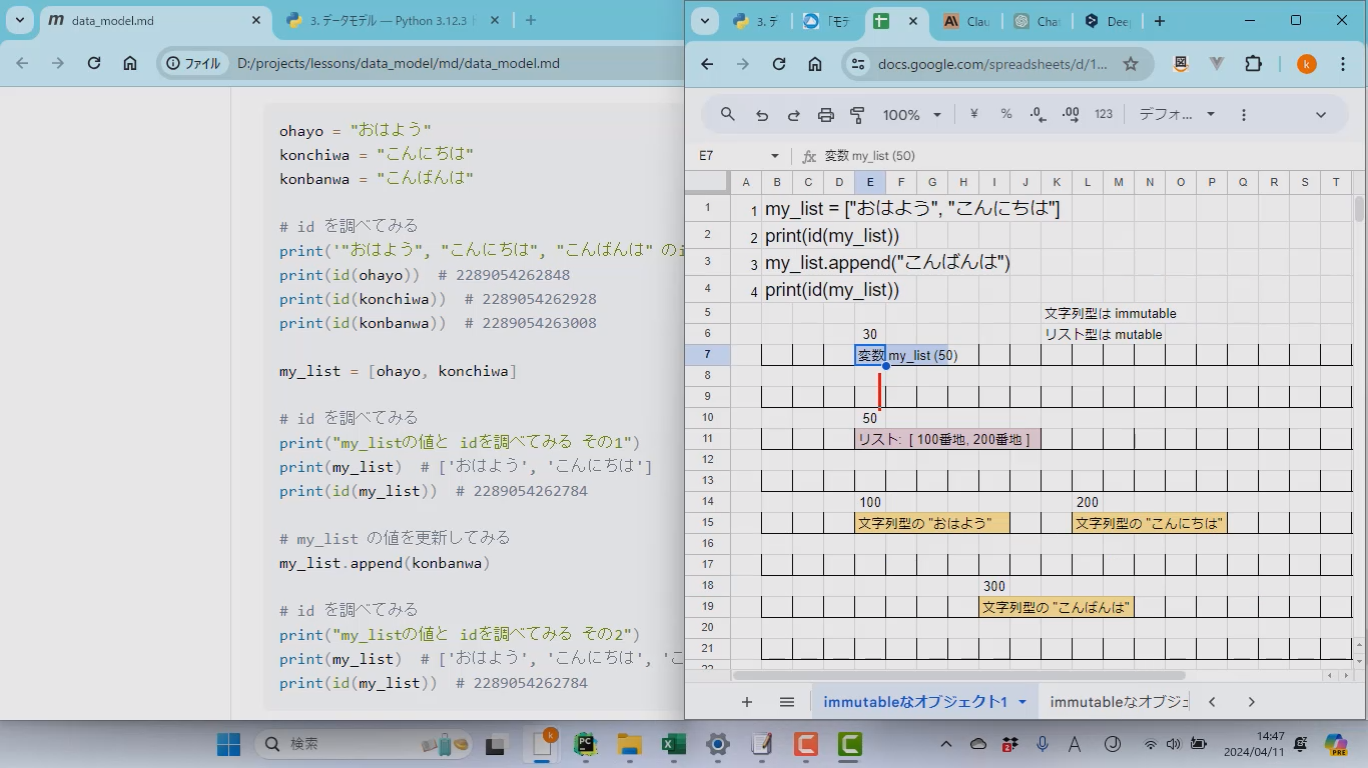Open the all sheets list menu
The image size is (1368, 768).
pos(787,702)
